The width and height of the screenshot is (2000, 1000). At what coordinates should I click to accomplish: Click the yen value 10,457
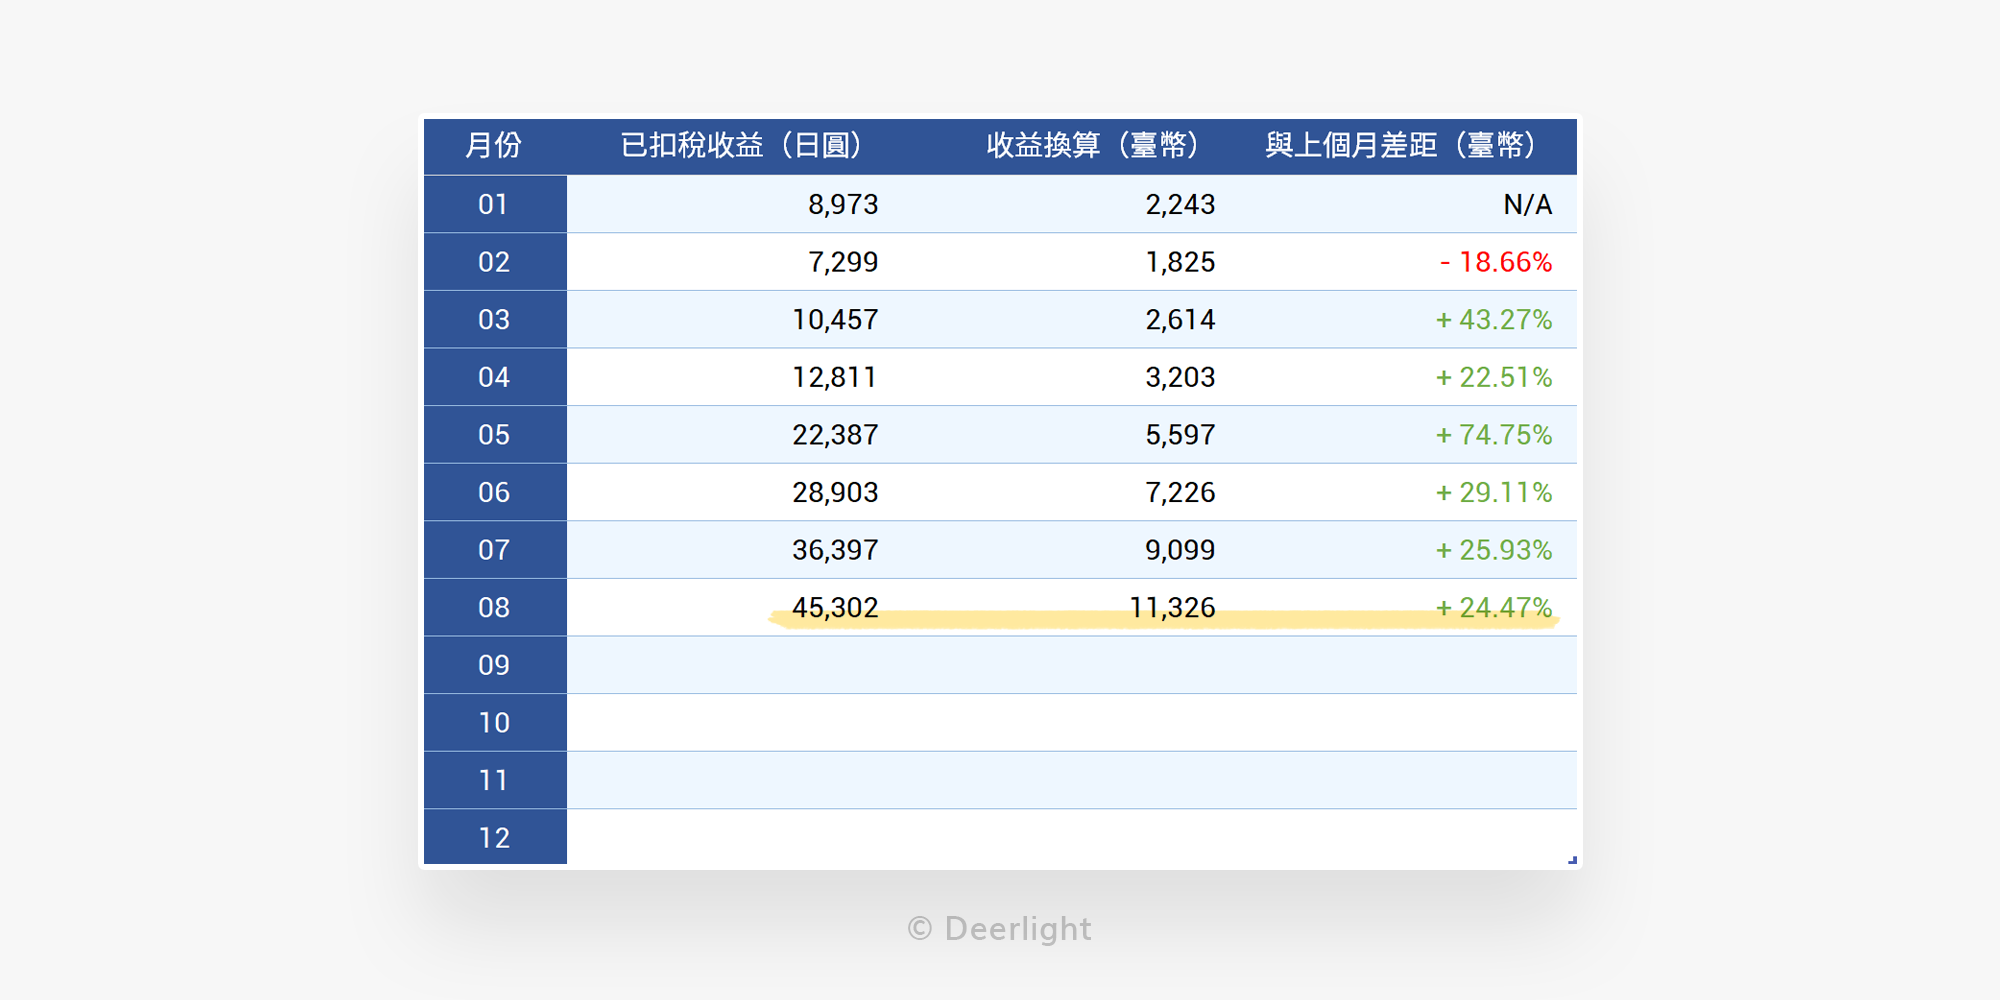pyautogui.click(x=835, y=320)
